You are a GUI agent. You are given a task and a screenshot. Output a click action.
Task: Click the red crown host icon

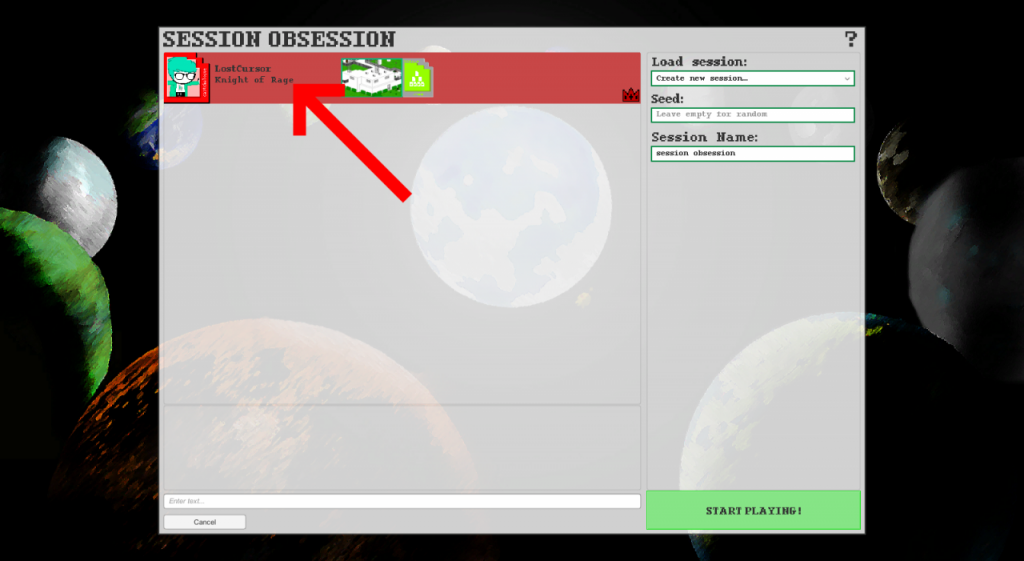[630, 95]
